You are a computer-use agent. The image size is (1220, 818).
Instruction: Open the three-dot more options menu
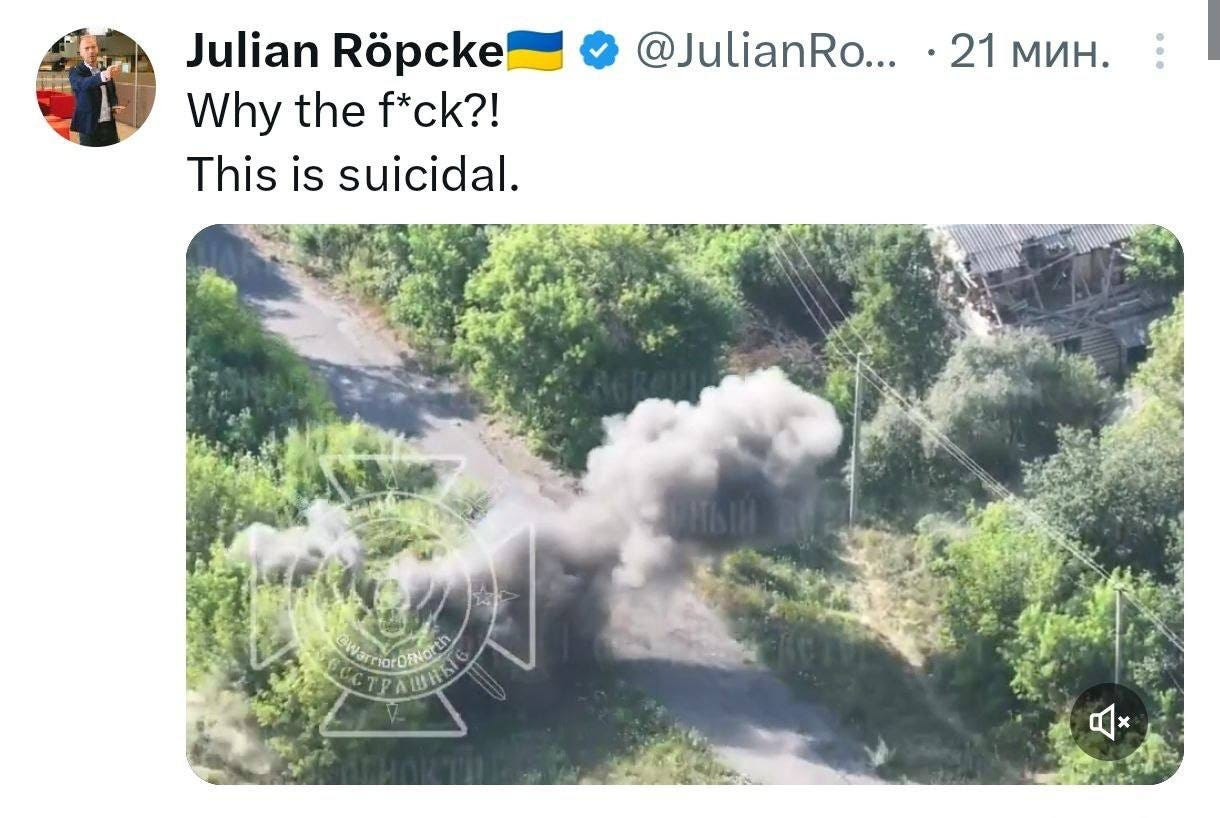click(x=1159, y=51)
